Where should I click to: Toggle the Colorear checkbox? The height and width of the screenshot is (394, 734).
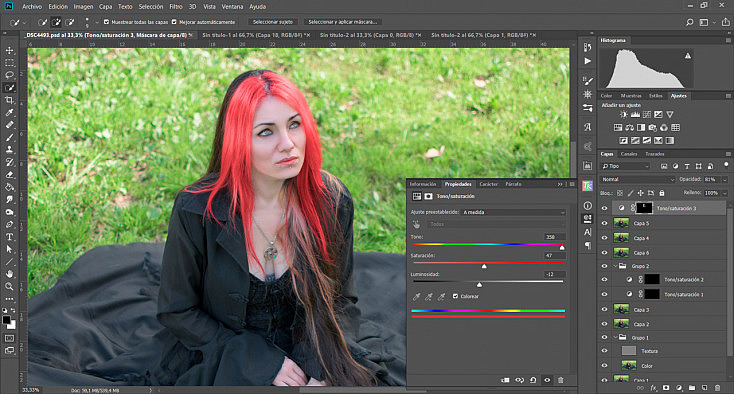[x=455, y=296]
